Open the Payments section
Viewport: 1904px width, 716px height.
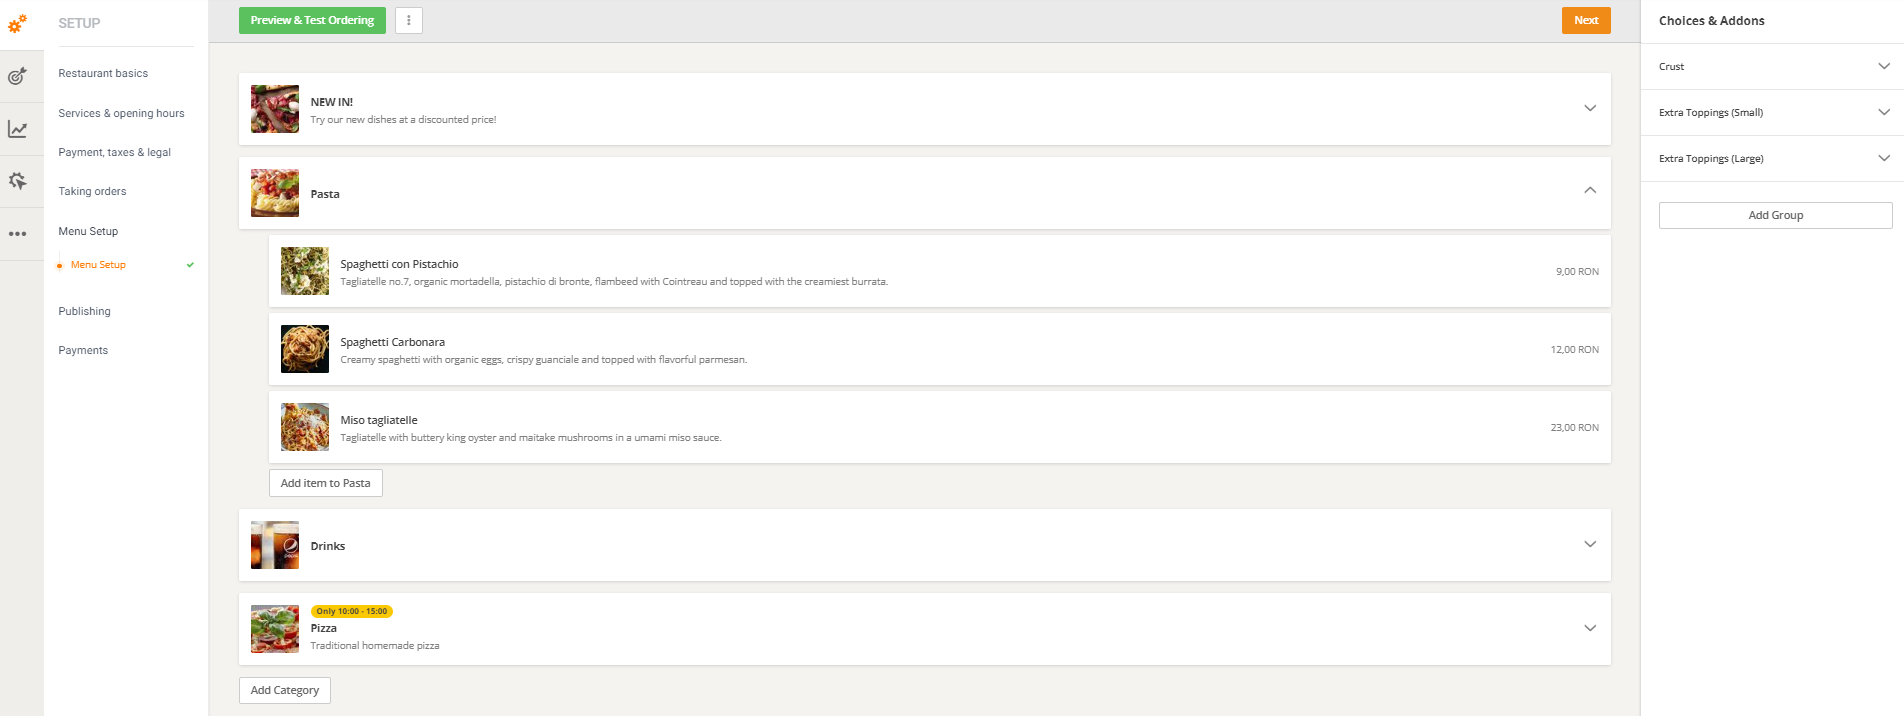click(x=83, y=350)
